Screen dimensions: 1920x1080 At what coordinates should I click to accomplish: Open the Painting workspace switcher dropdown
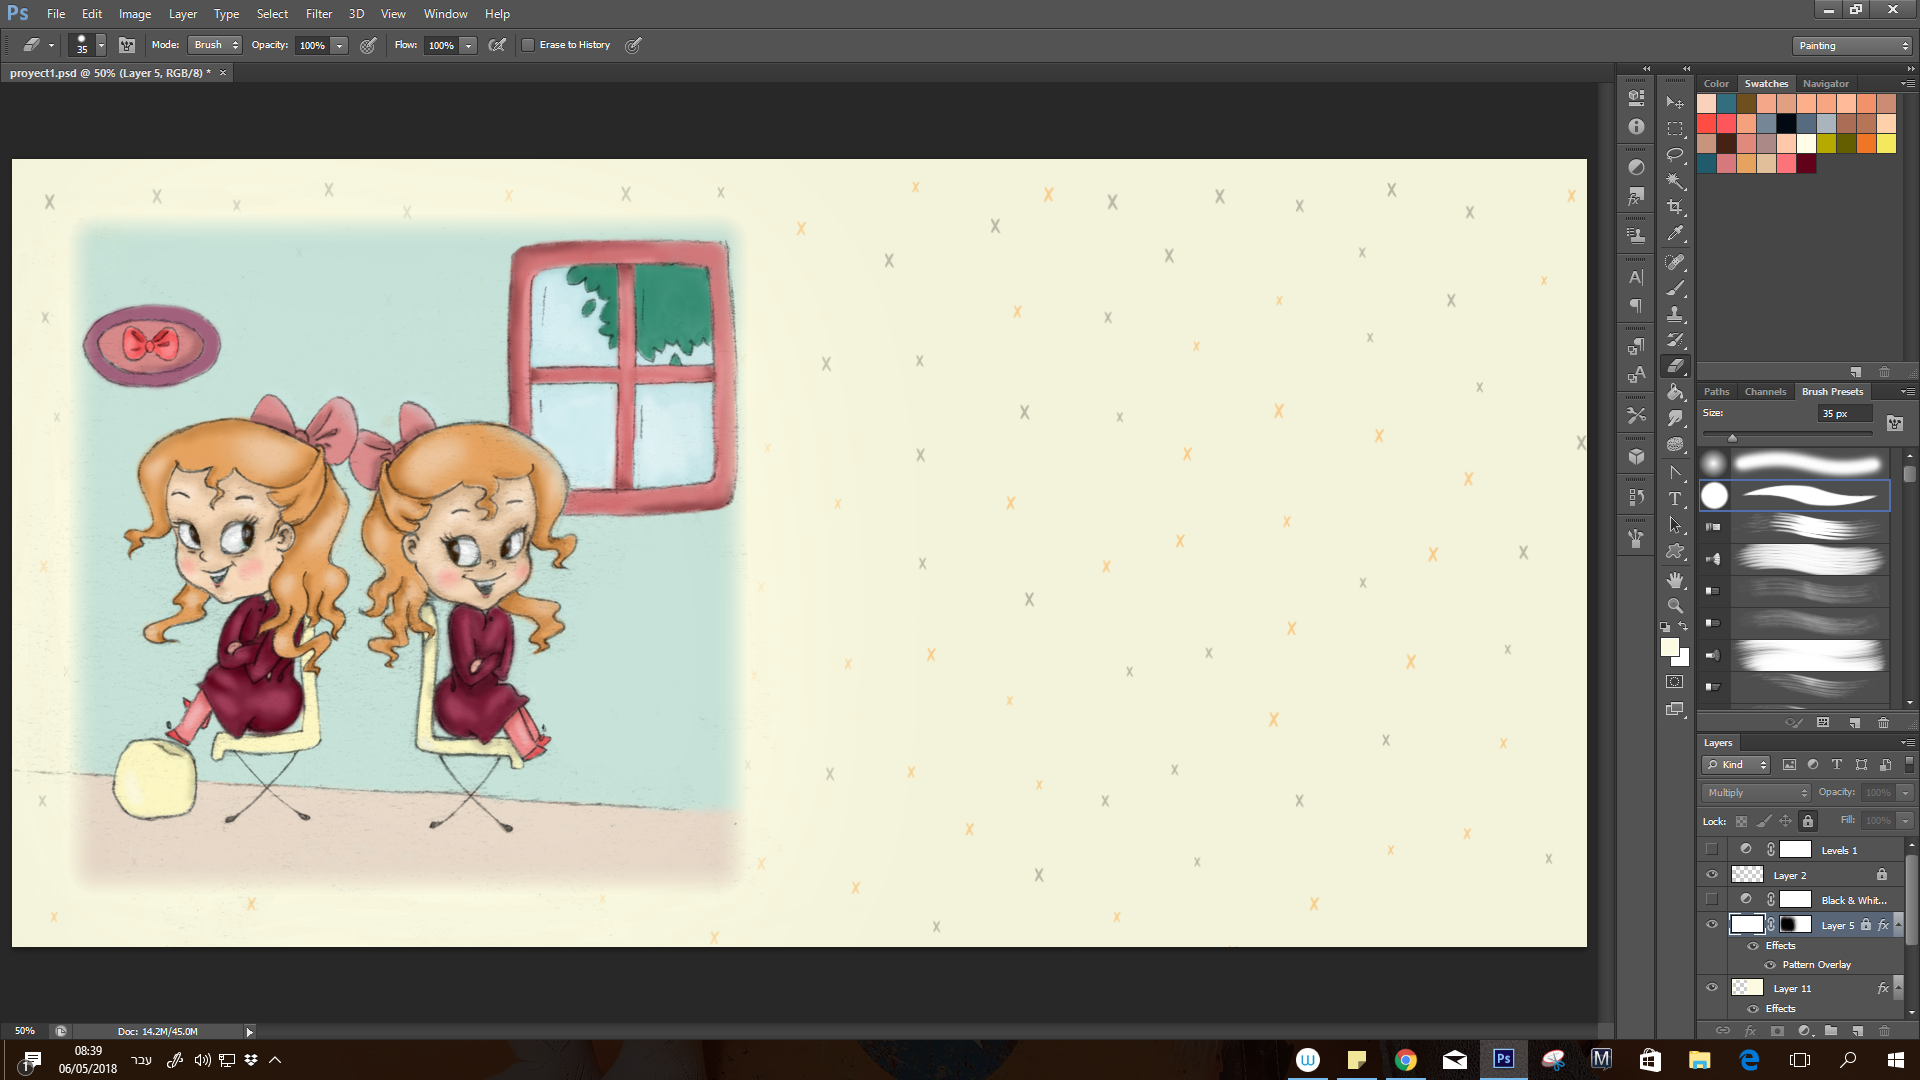click(x=1904, y=45)
